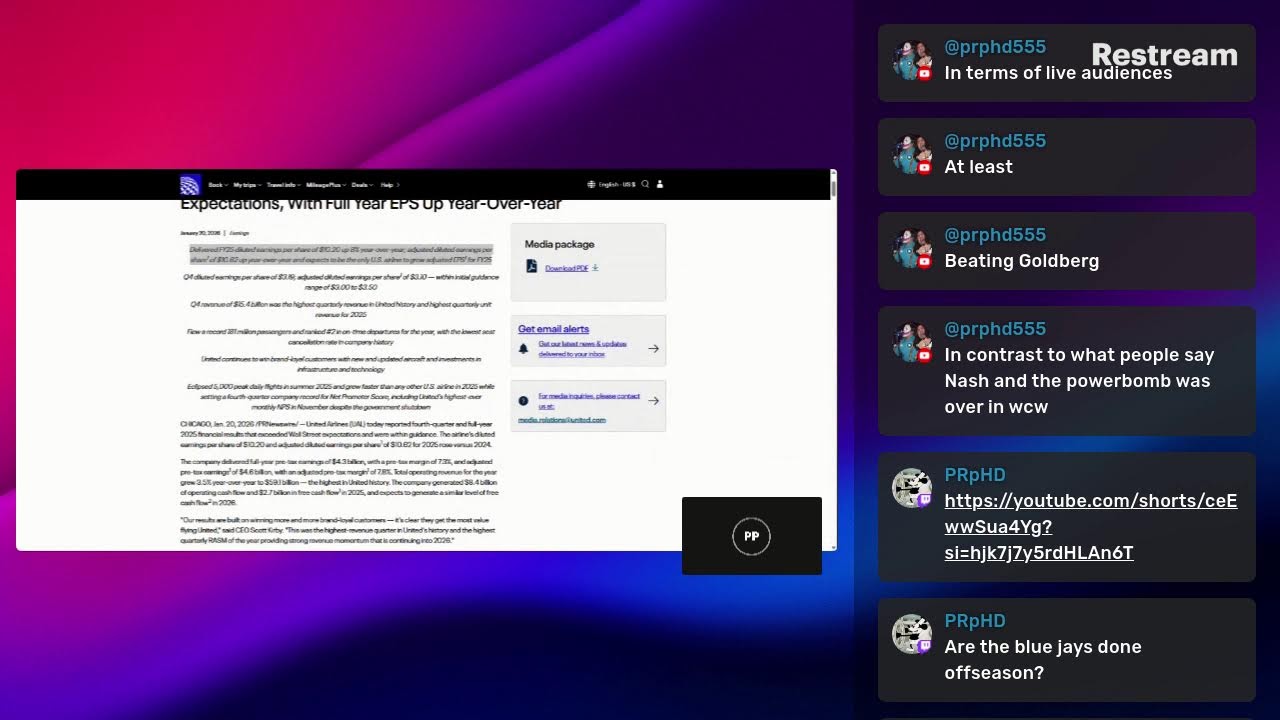This screenshot has height=720, width=1280.
Task: Click the search magnifier icon
Action: (x=645, y=184)
